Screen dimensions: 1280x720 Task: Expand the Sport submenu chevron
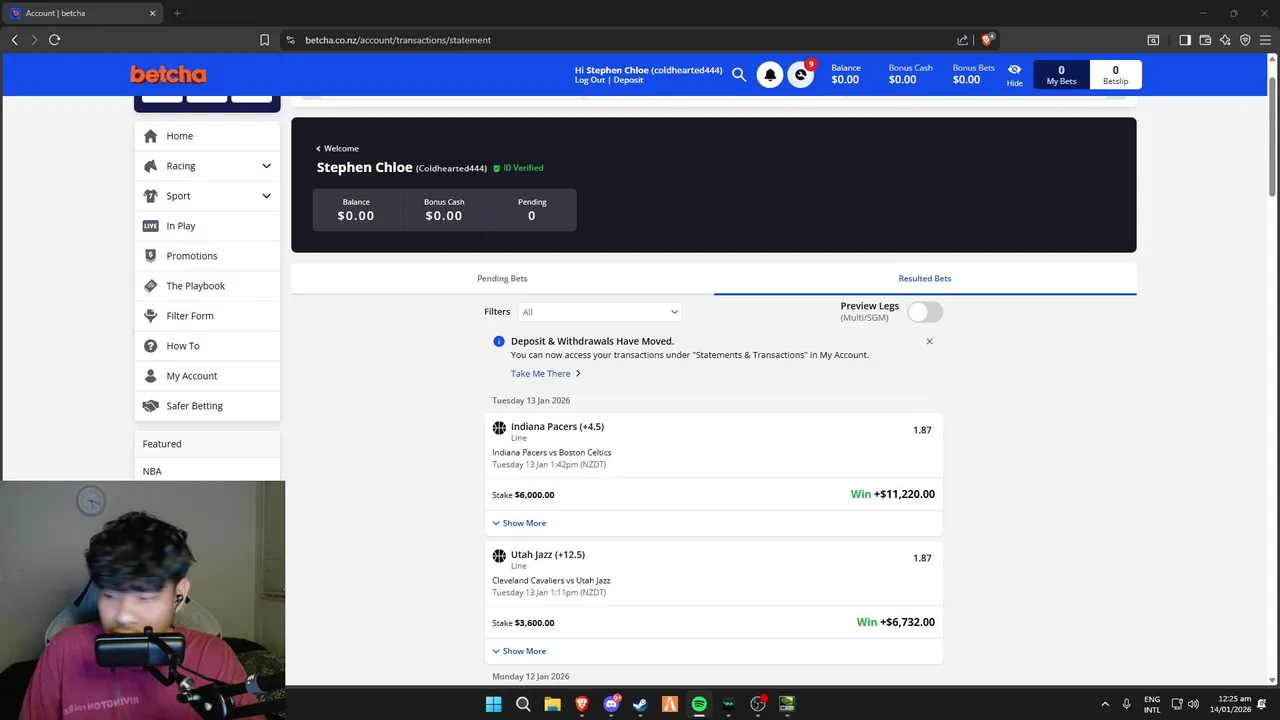[266, 196]
